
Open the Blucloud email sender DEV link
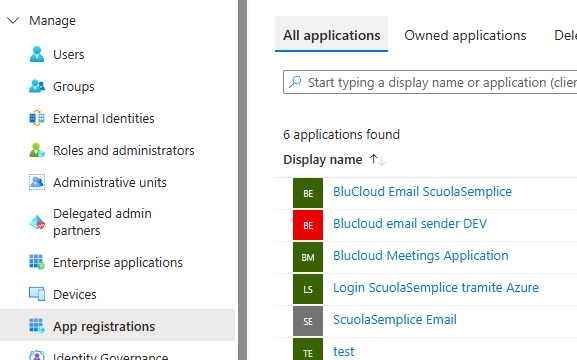[410, 224]
